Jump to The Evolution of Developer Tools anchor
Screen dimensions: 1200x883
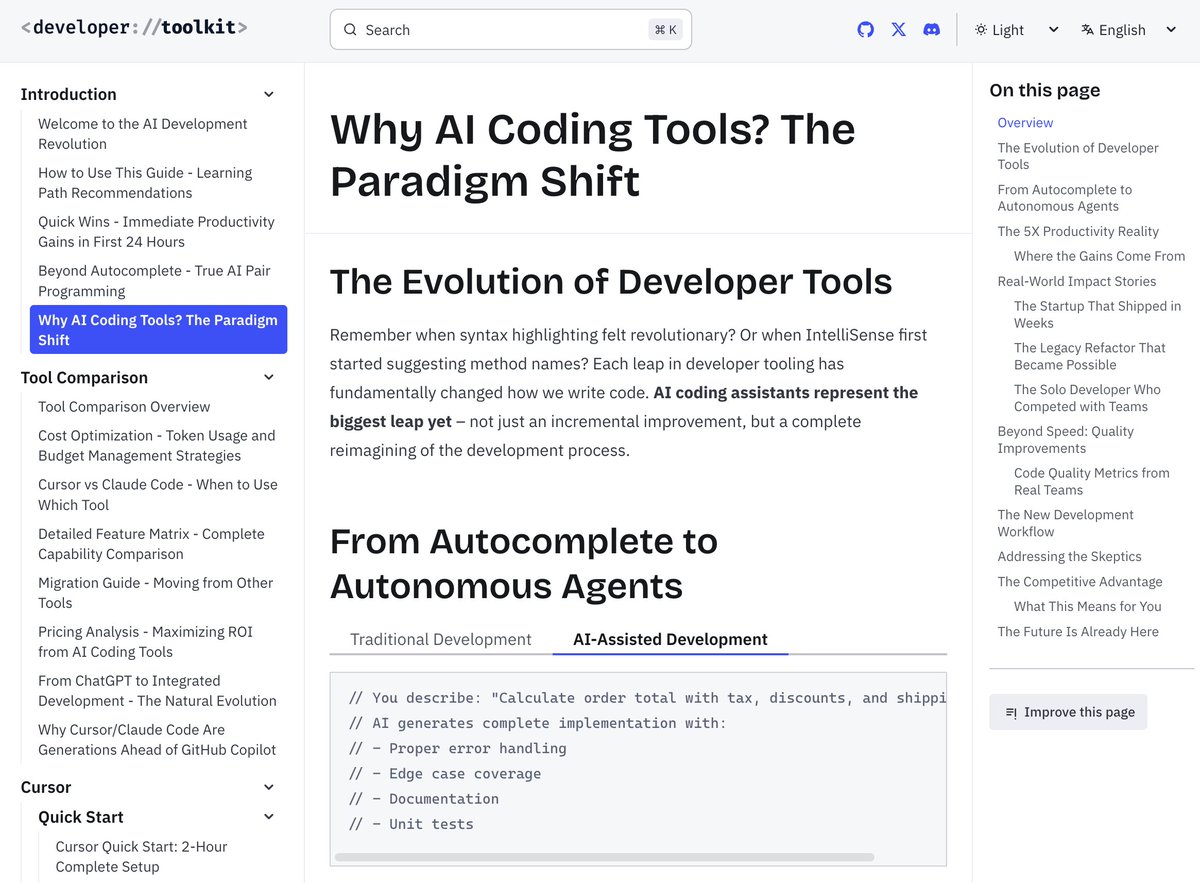coord(1078,156)
